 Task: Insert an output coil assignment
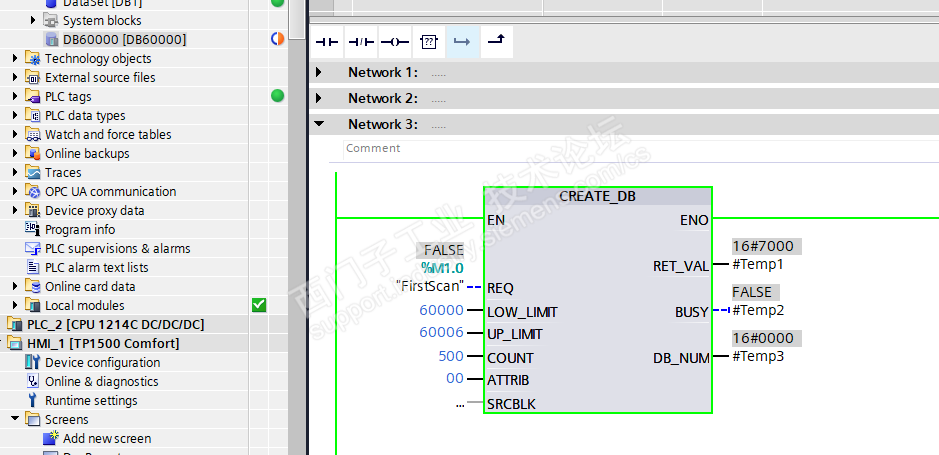click(395, 42)
